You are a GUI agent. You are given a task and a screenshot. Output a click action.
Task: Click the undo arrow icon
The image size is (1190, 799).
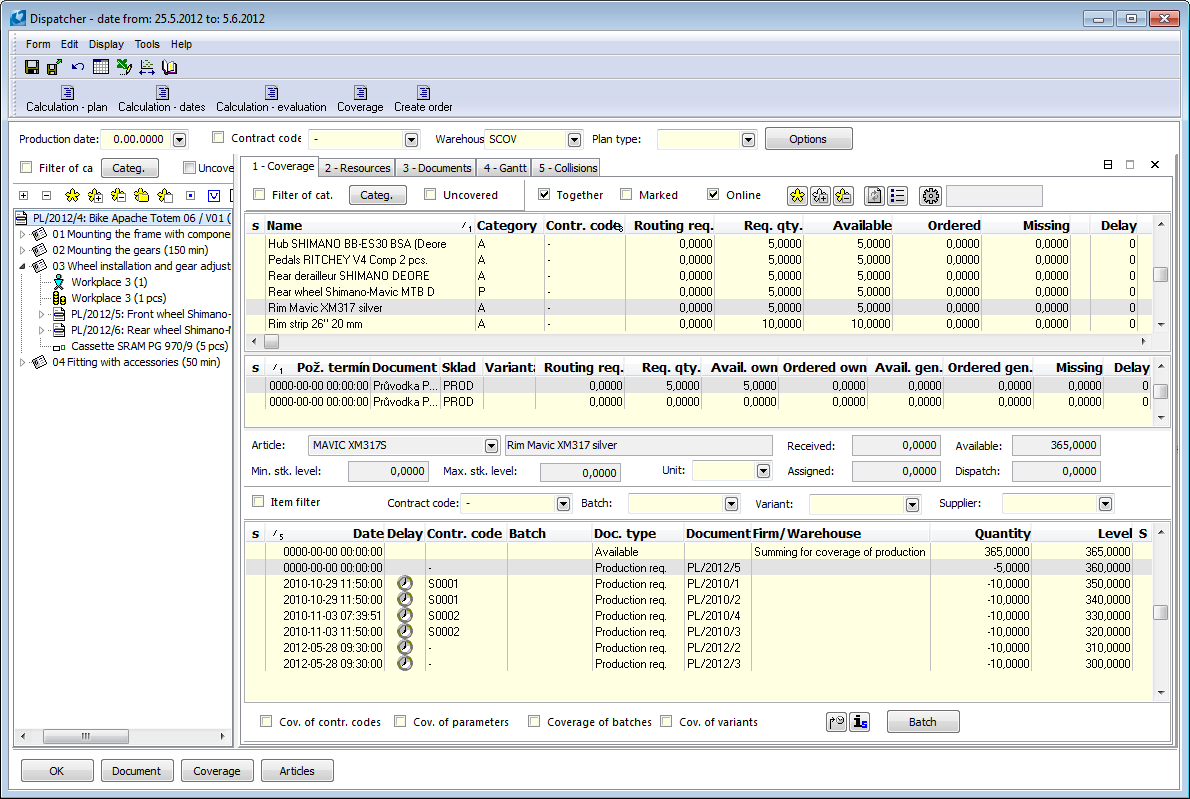pyautogui.click(x=77, y=67)
